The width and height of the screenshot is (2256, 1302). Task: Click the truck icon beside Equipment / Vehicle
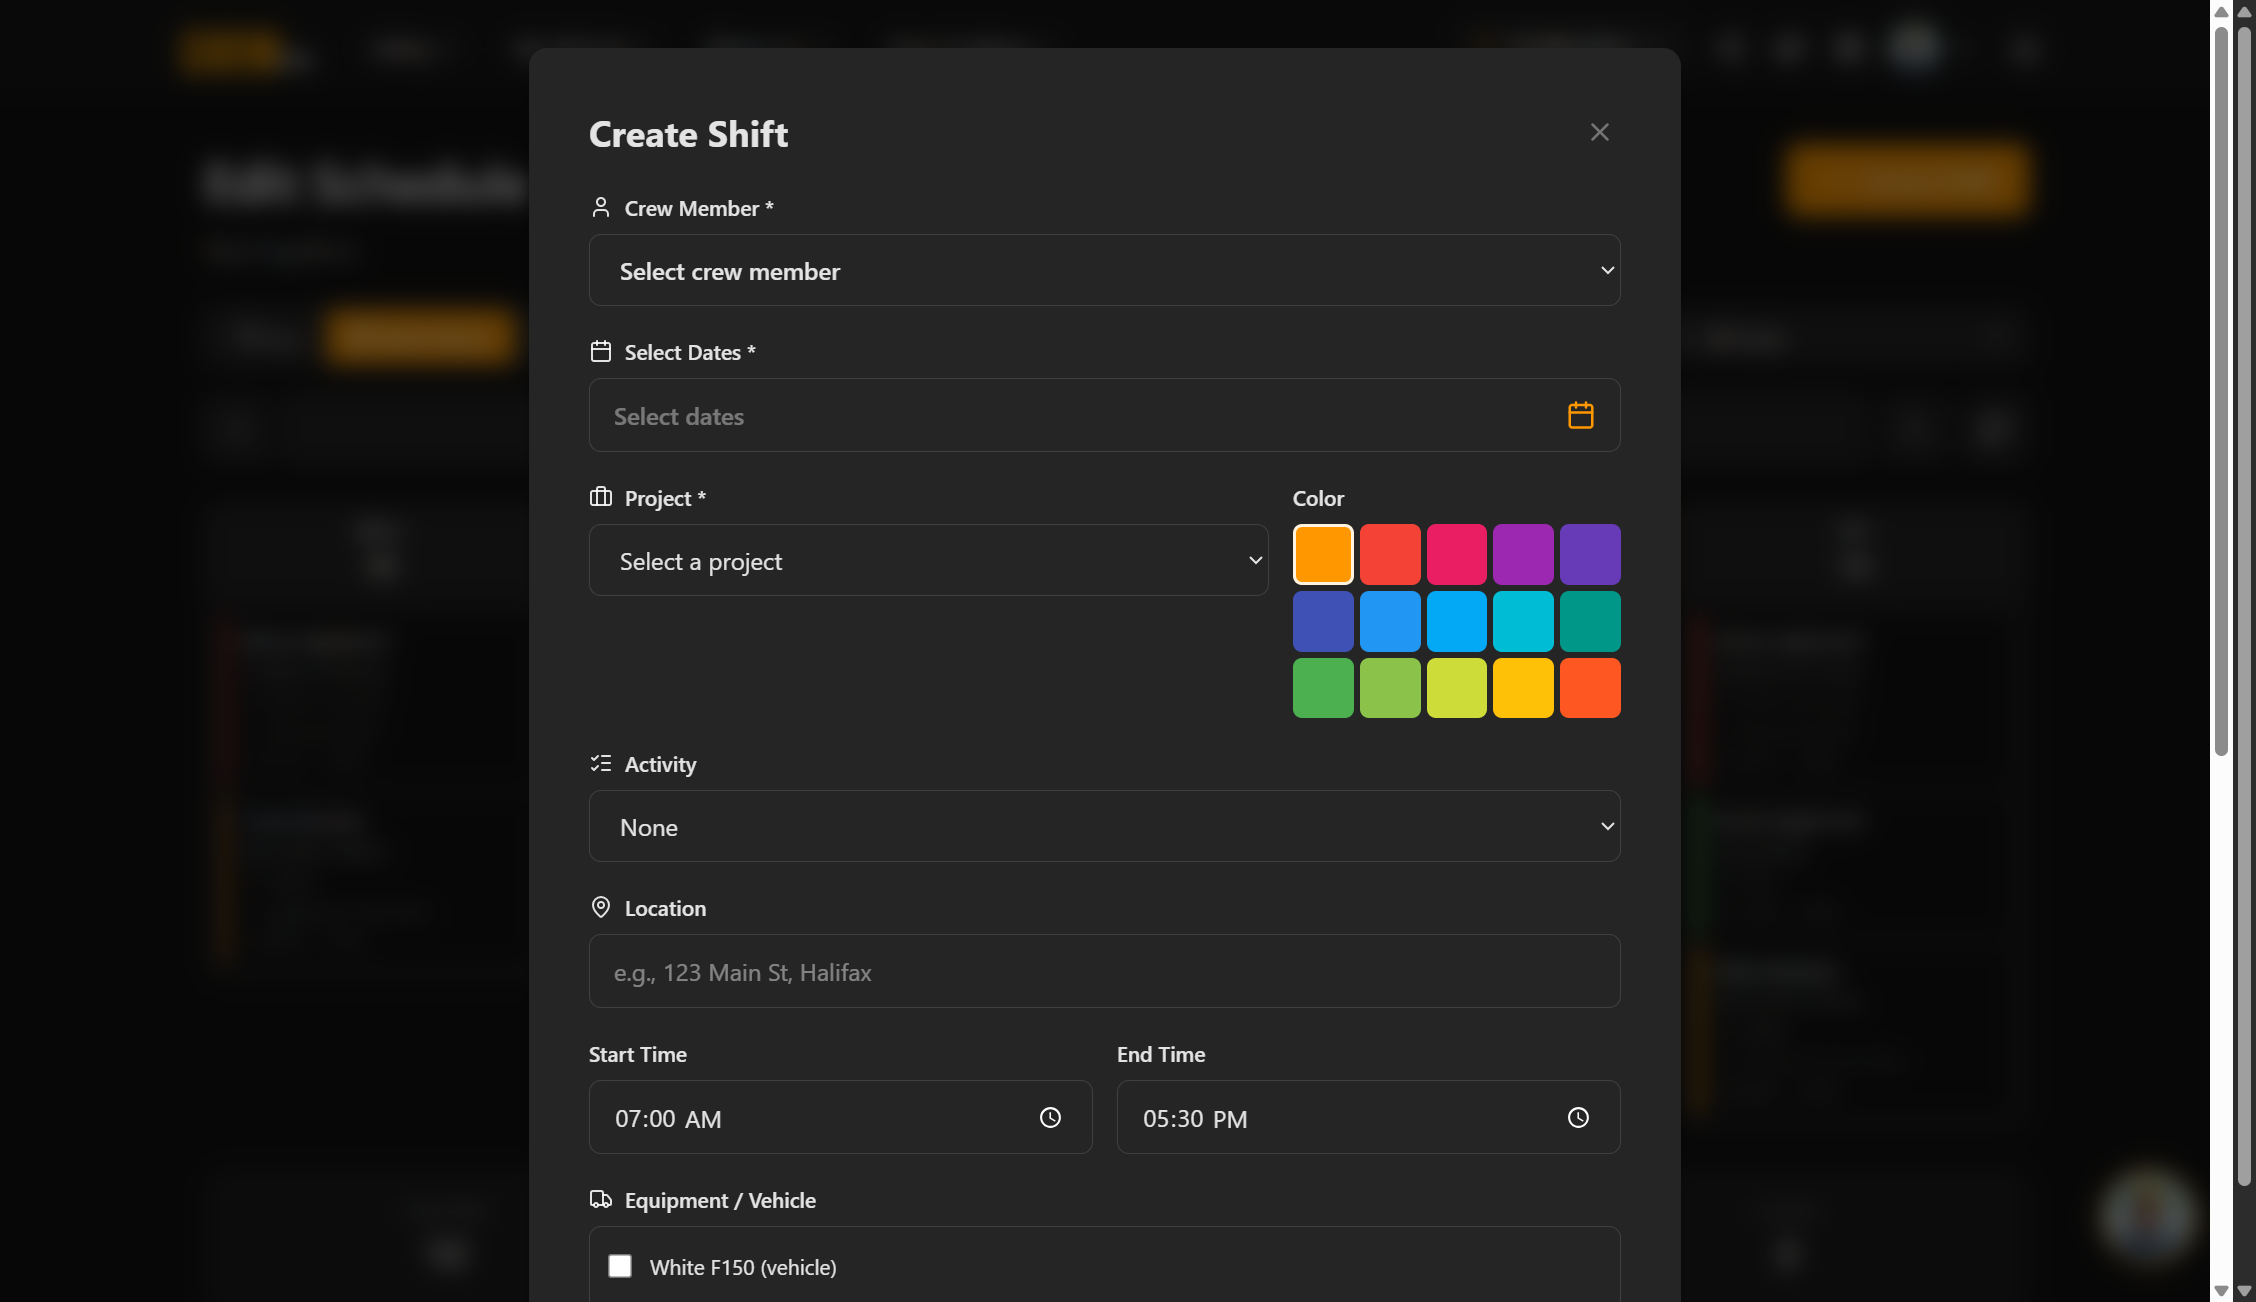600,1199
